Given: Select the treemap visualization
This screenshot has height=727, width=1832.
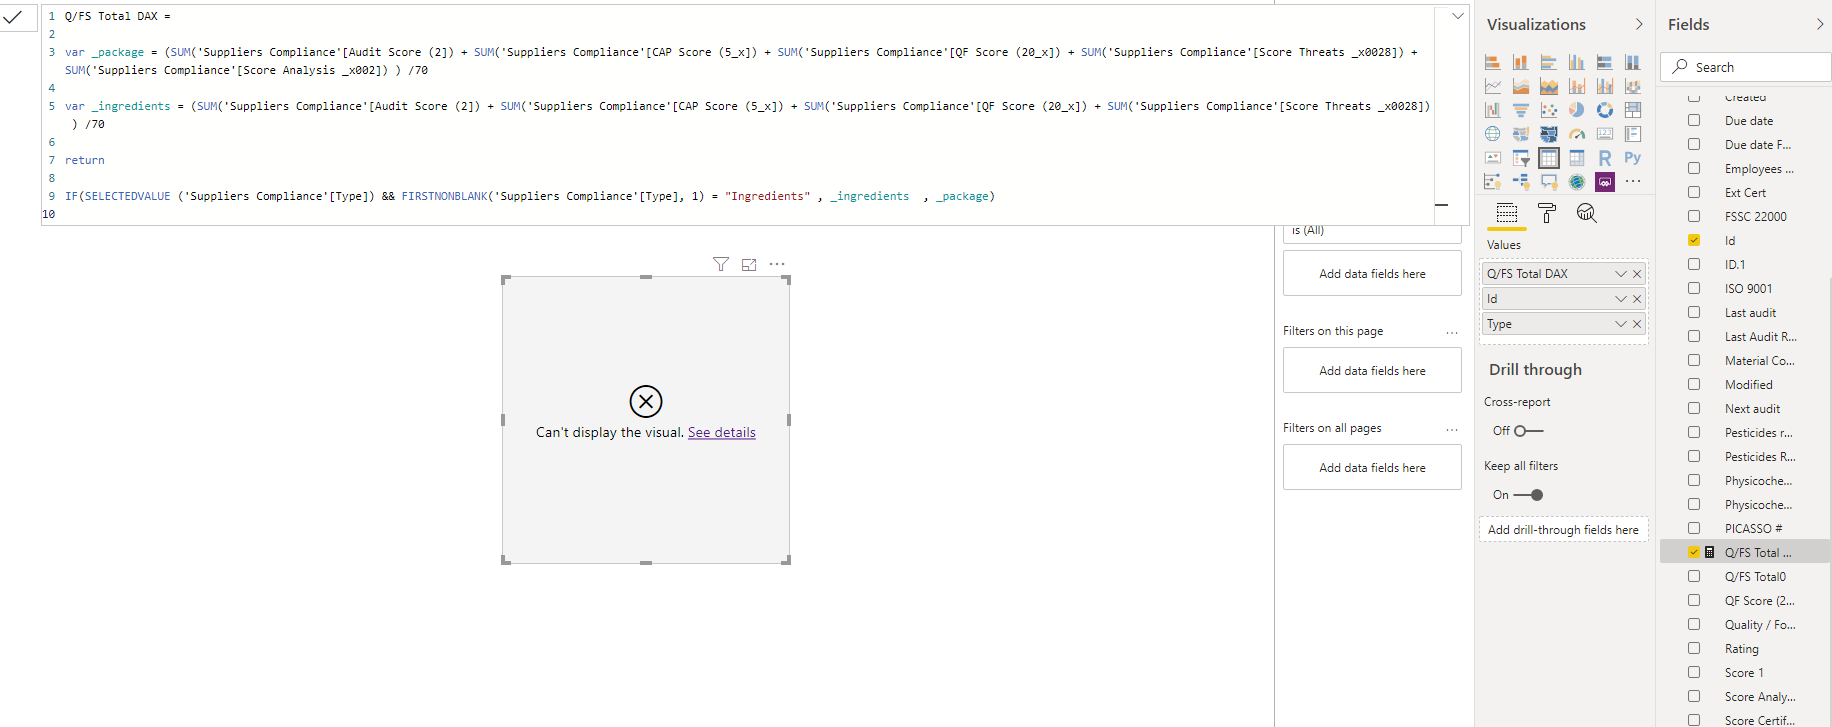Looking at the screenshot, I should (1632, 110).
